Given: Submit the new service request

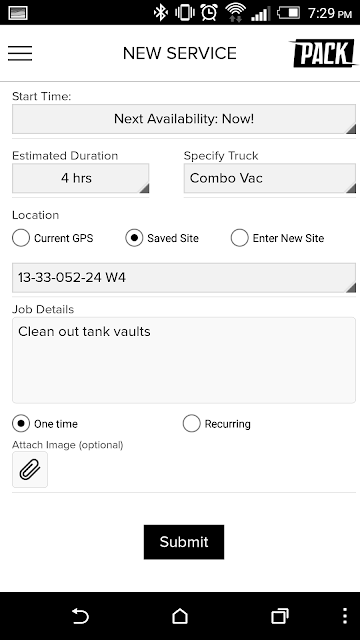Looking at the screenshot, I should [x=184, y=542].
